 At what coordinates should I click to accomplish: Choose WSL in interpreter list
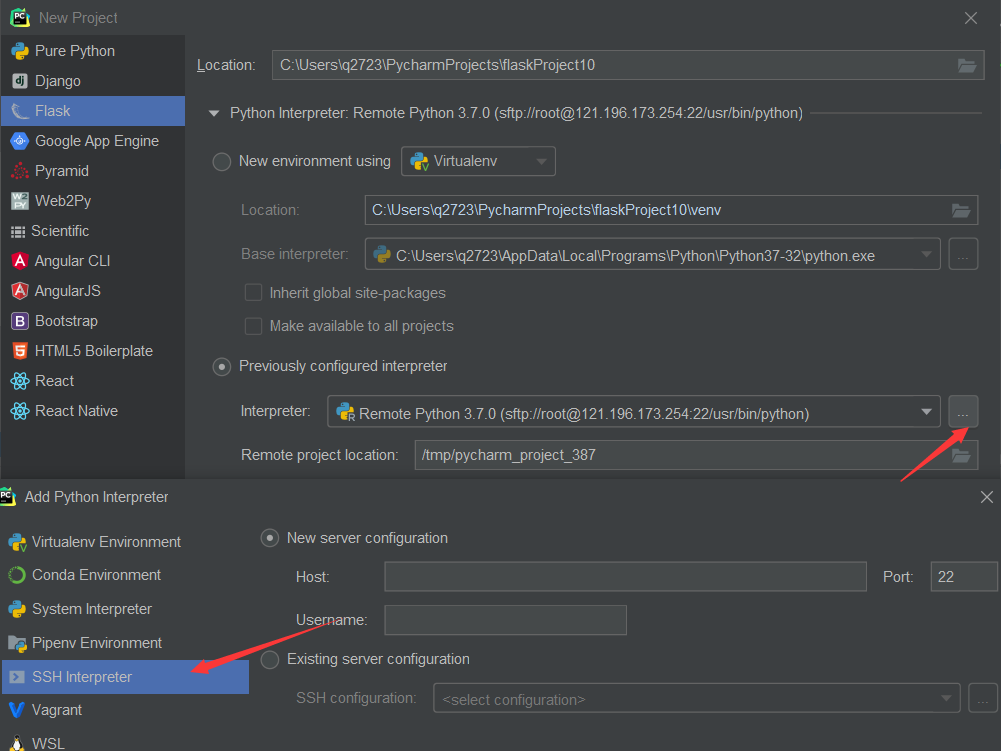tap(125, 743)
